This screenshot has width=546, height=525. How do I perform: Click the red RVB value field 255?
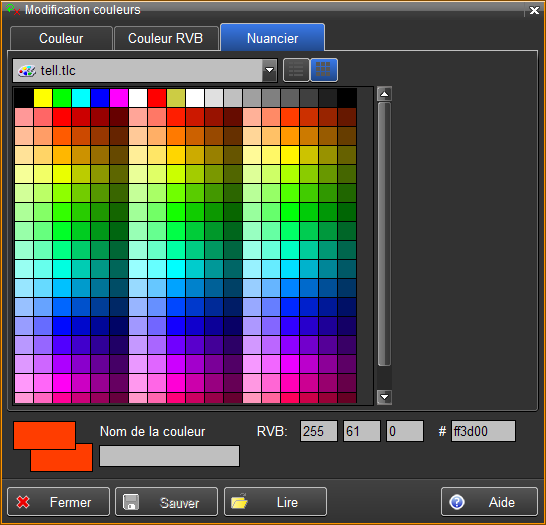(319, 431)
